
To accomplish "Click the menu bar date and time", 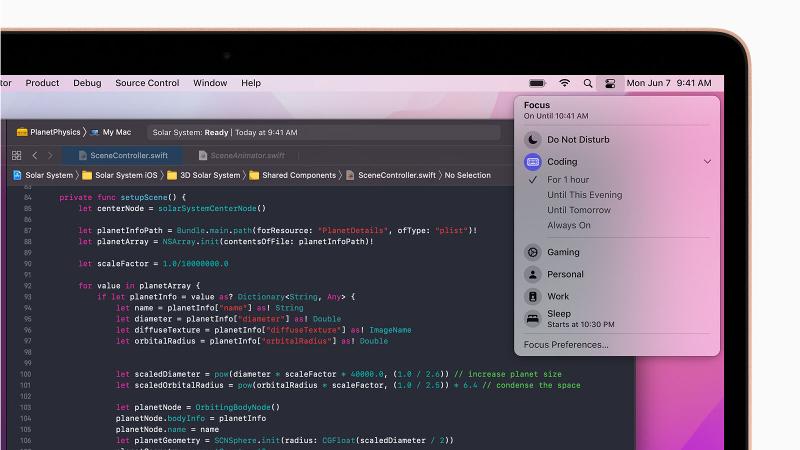I will (x=669, y=83).
